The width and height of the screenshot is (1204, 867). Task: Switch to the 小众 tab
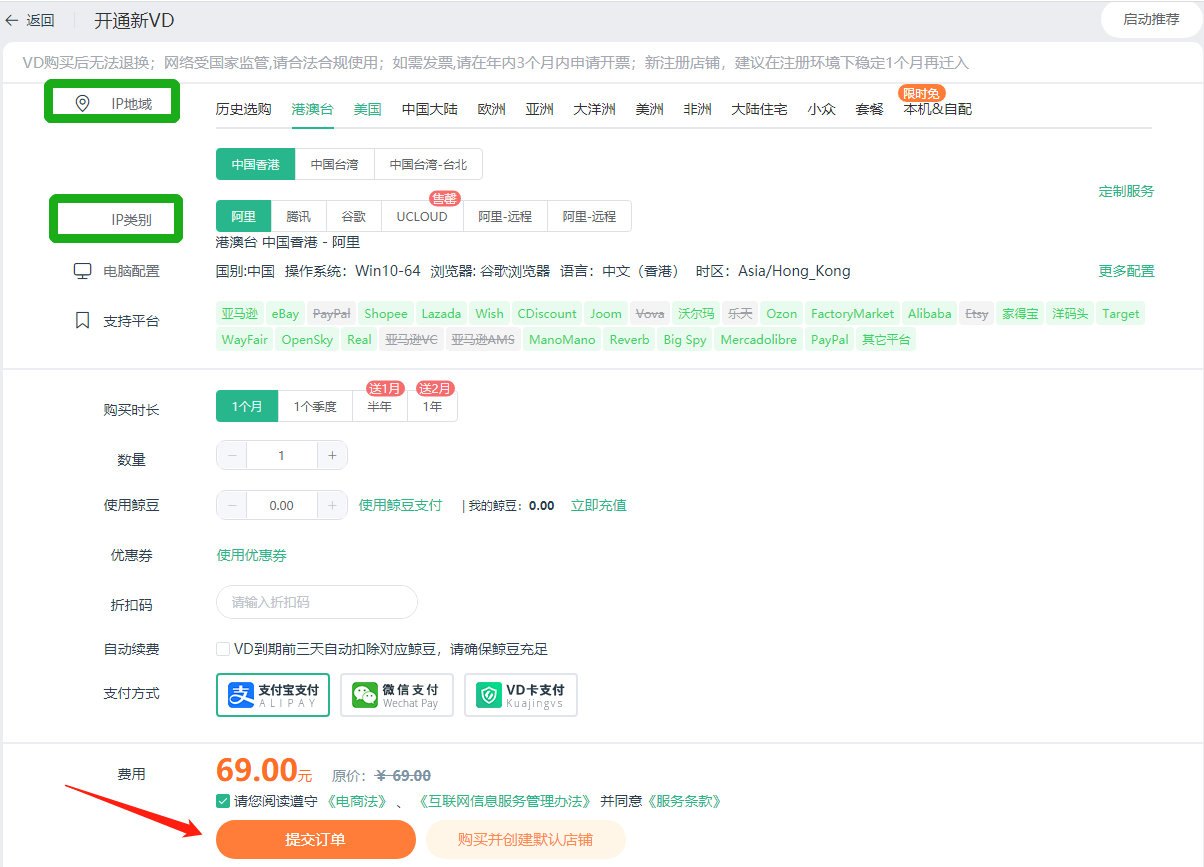coord(821,109)
